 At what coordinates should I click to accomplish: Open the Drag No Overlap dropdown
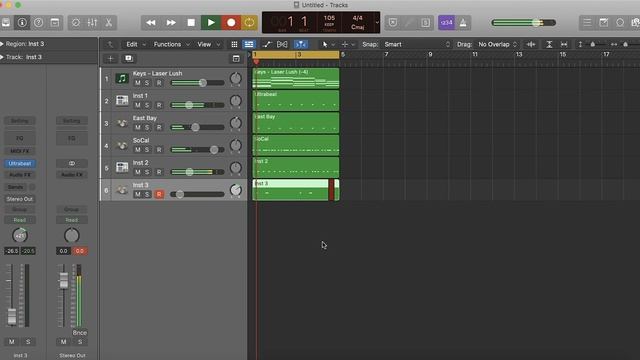click(497, 44)
